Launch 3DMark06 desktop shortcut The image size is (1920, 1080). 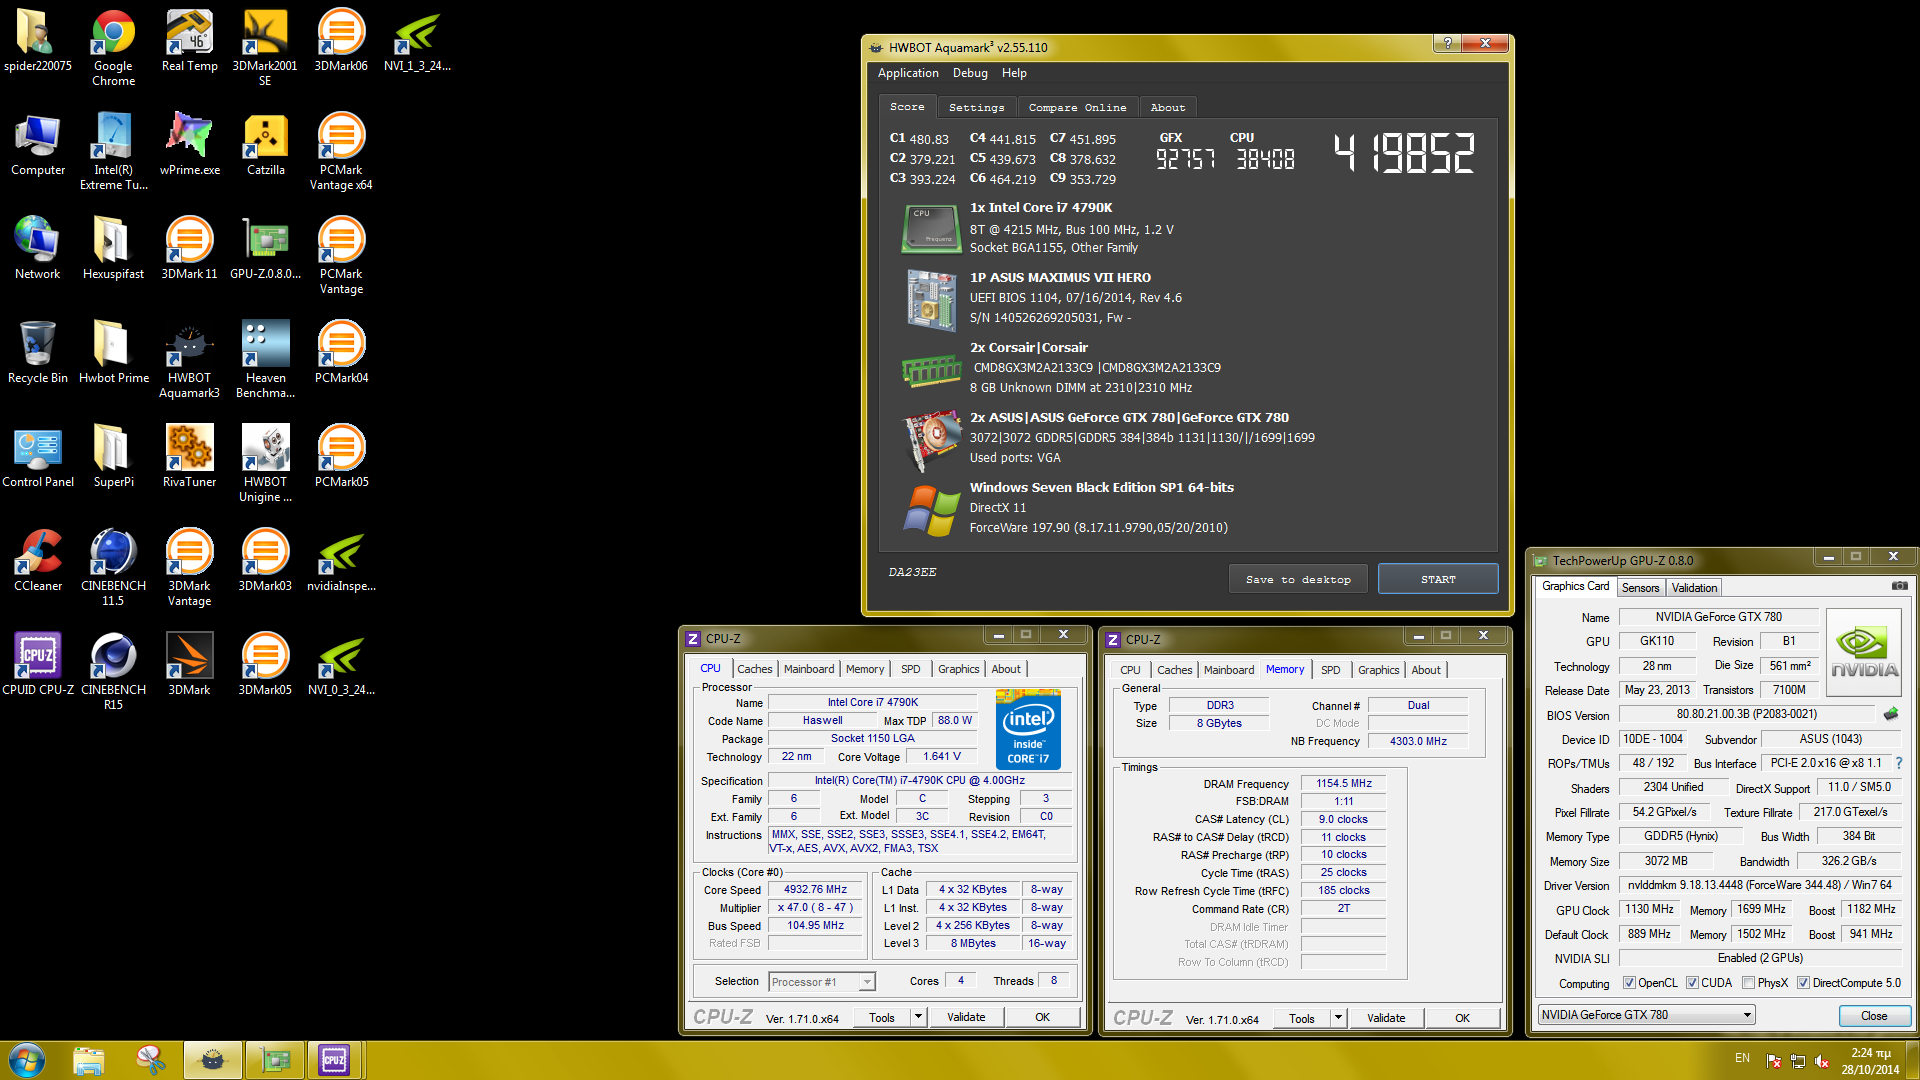341,40
